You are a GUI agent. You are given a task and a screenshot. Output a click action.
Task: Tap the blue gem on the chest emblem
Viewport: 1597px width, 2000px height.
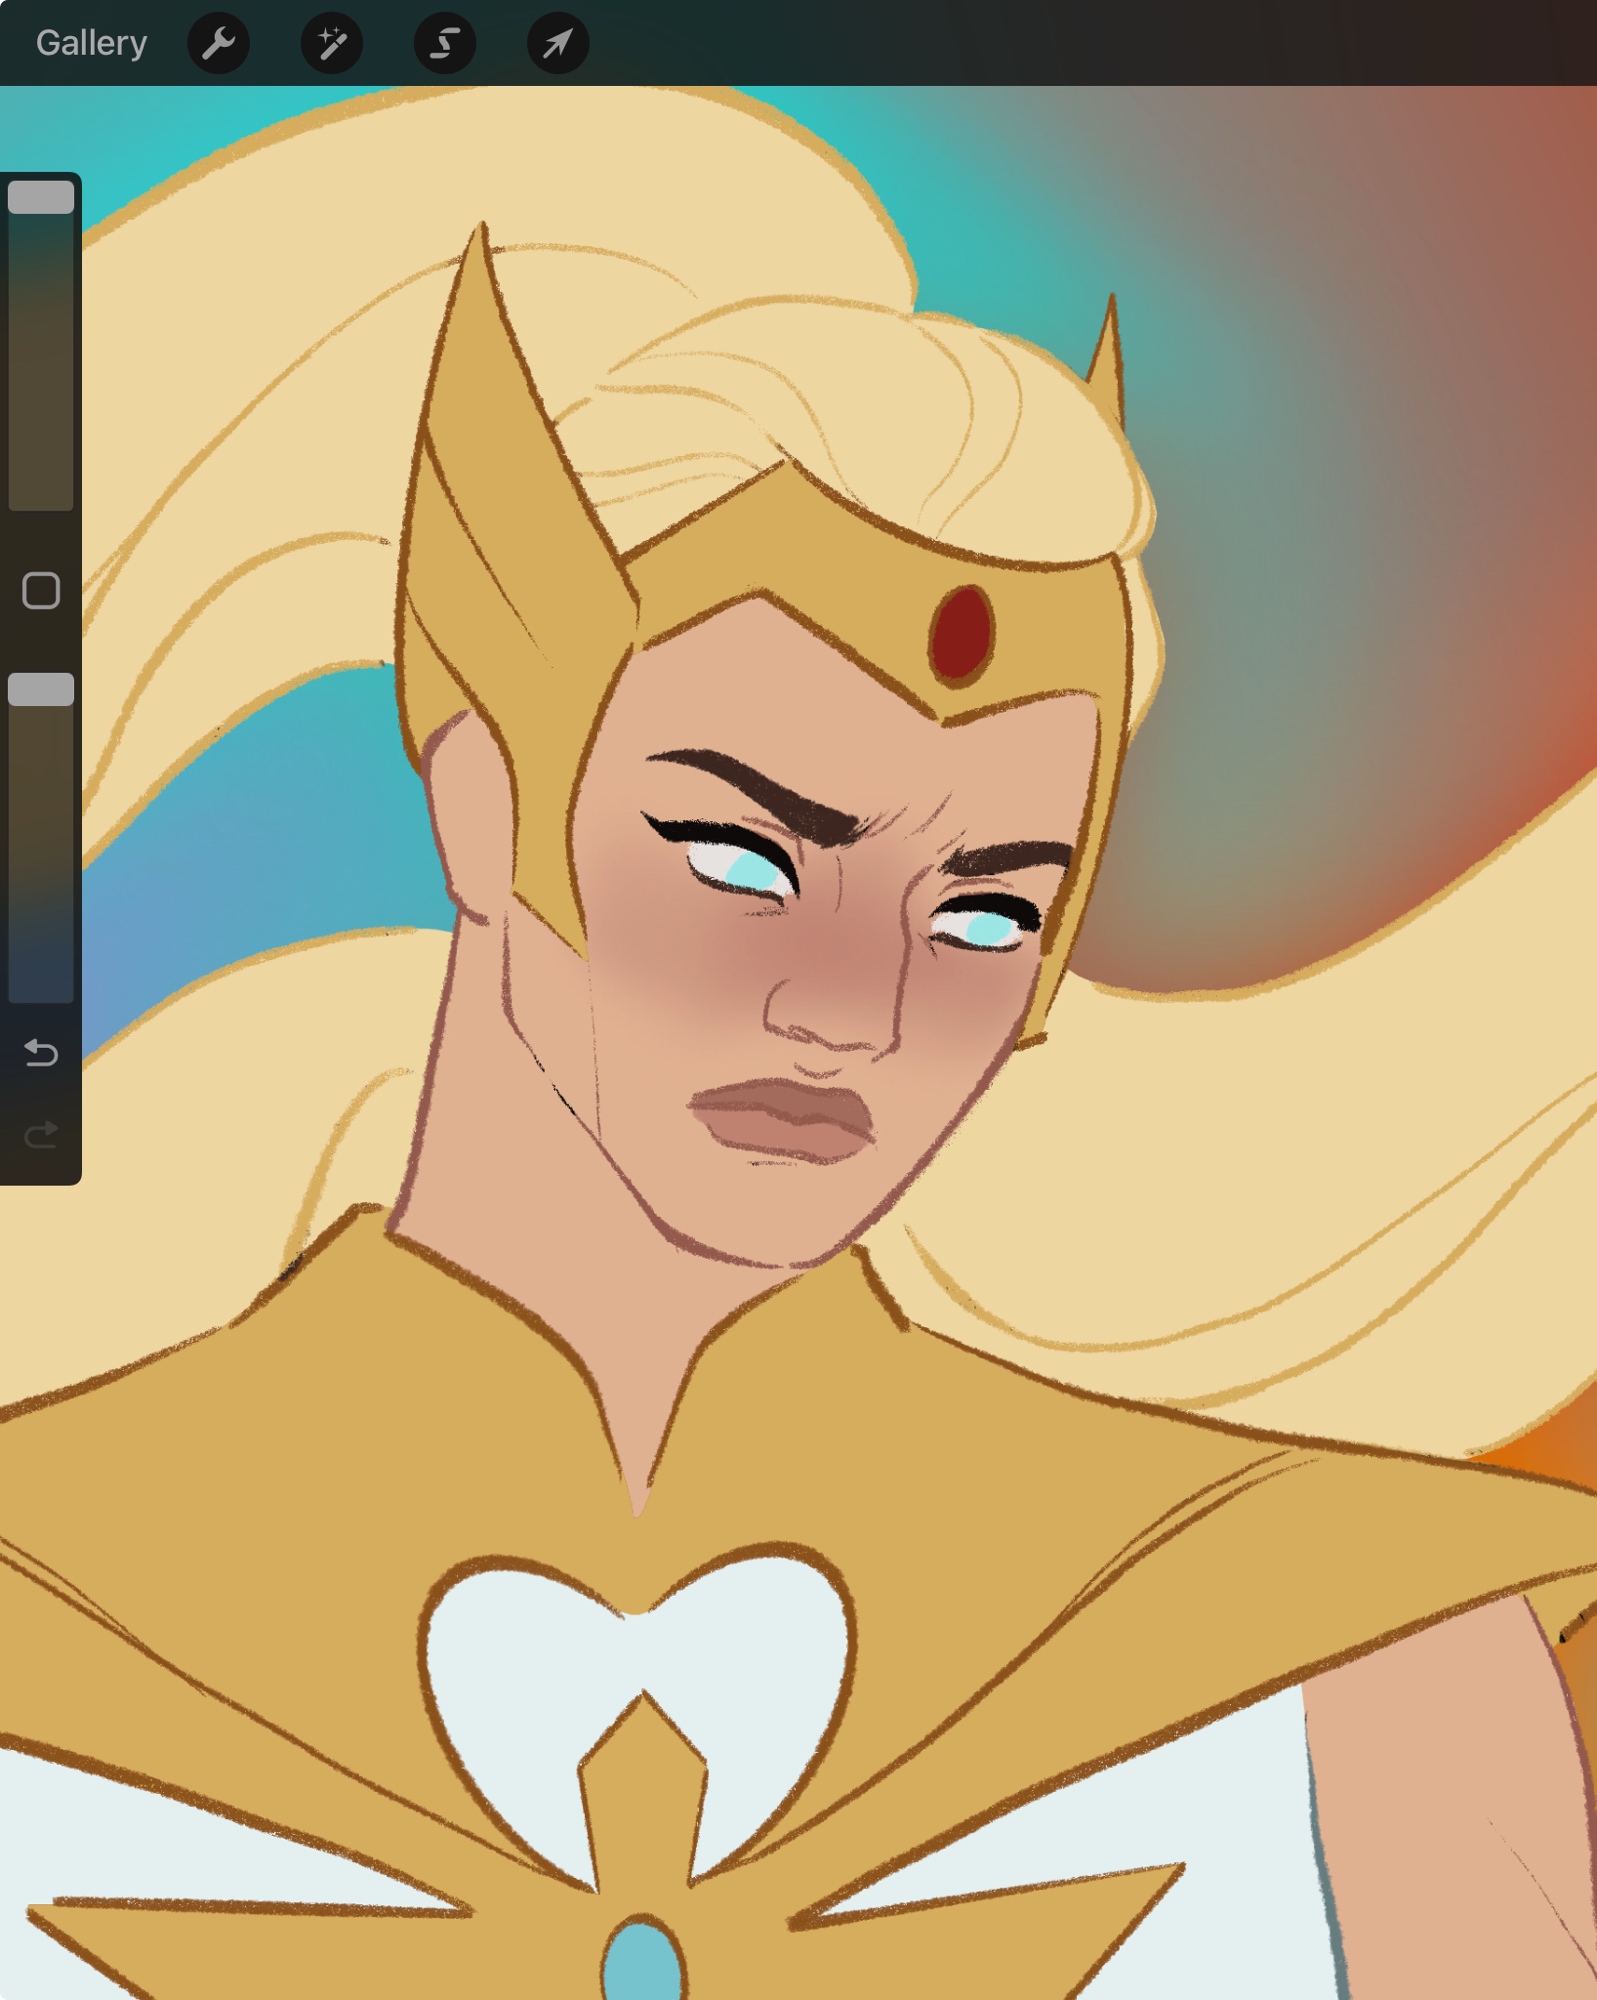643,1960
